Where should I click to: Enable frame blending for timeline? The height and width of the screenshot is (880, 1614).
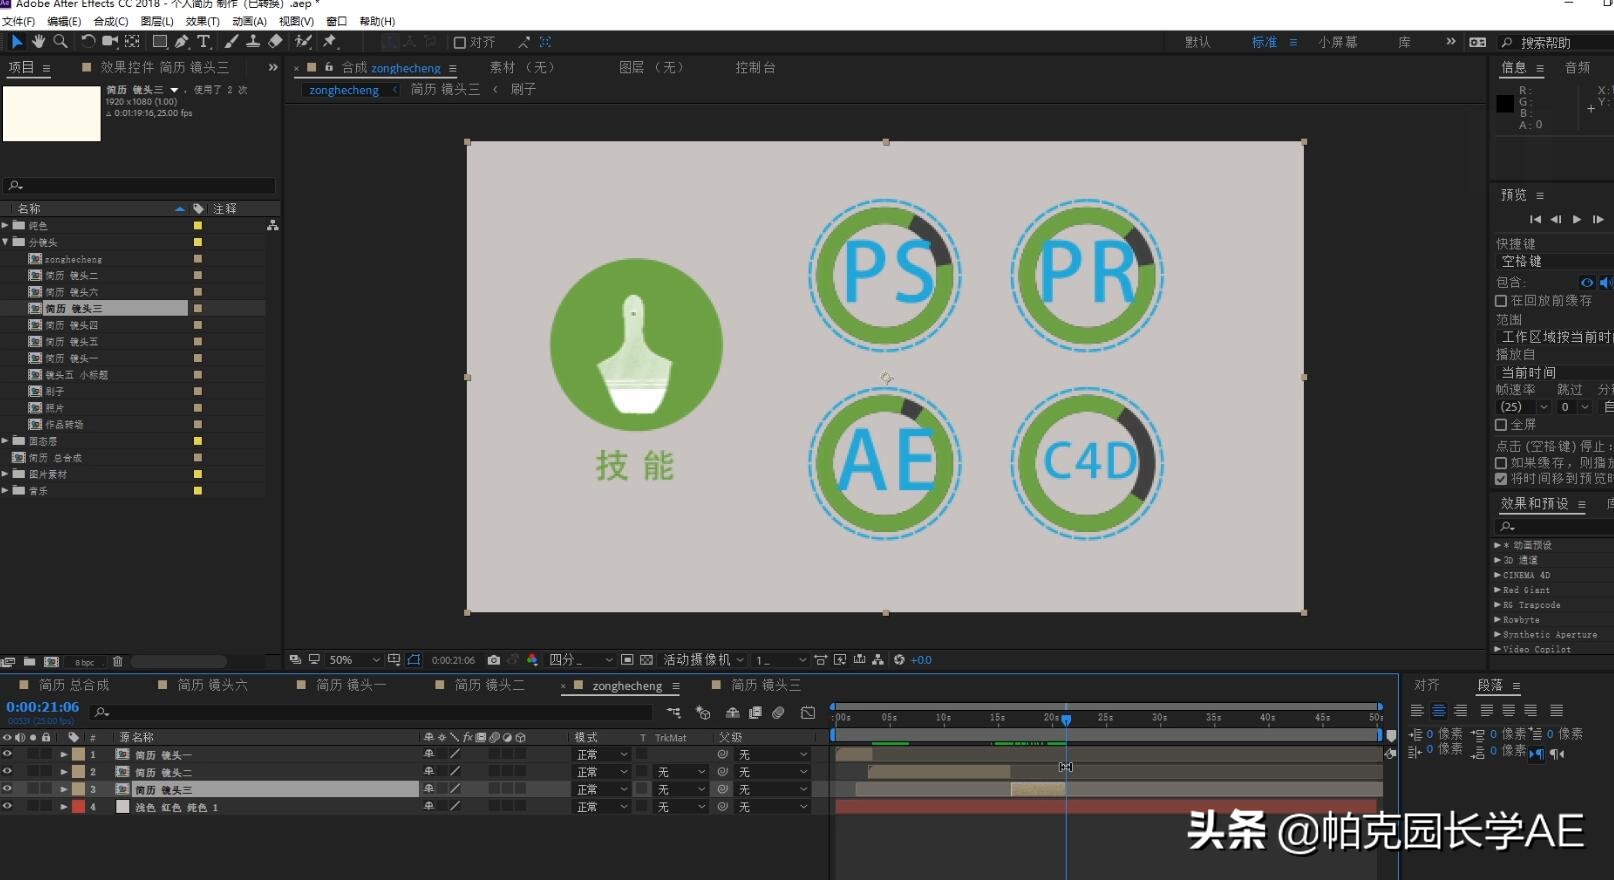point(755,713)
